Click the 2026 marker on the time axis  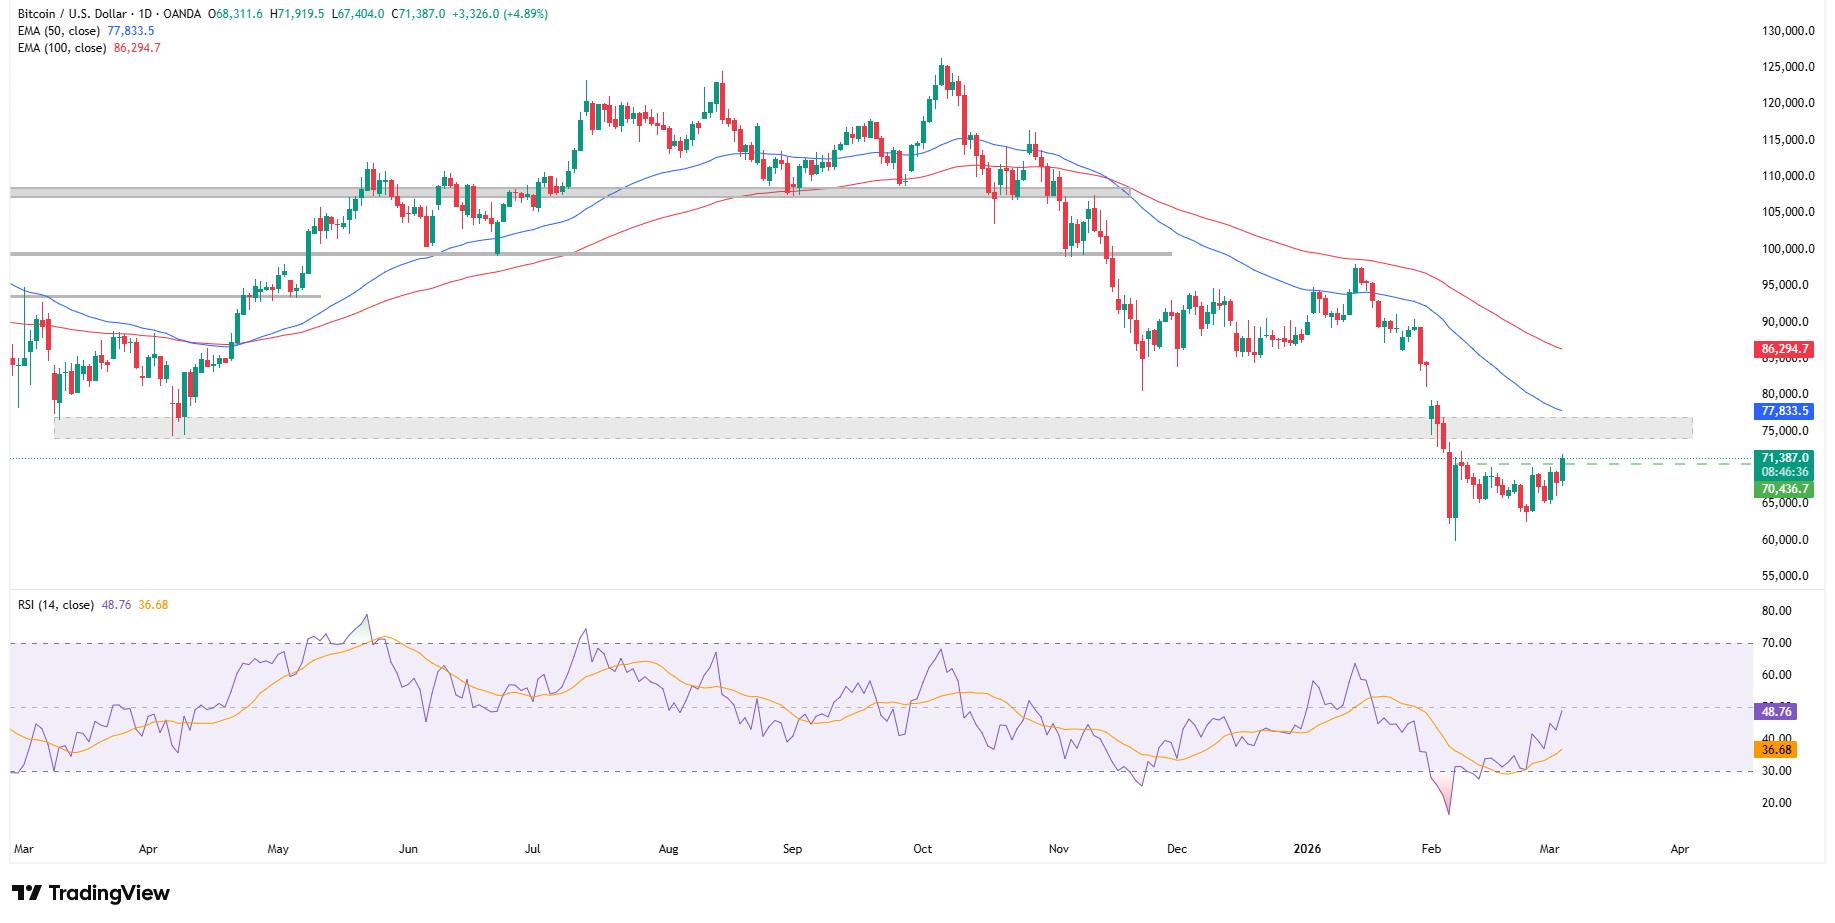coord(1307,849)
